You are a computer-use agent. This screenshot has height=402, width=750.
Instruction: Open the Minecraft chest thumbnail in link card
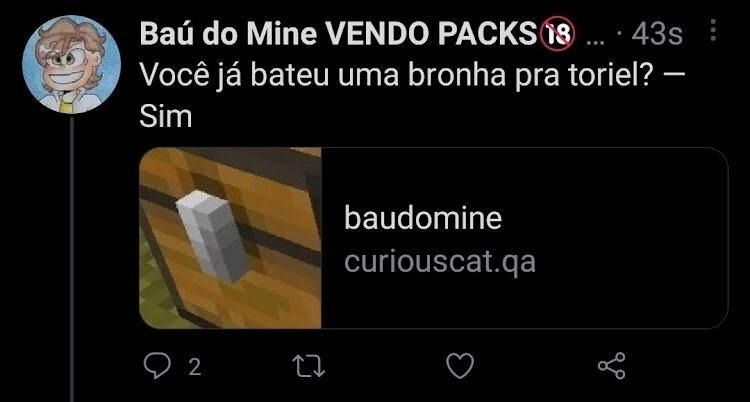[230, 238]
